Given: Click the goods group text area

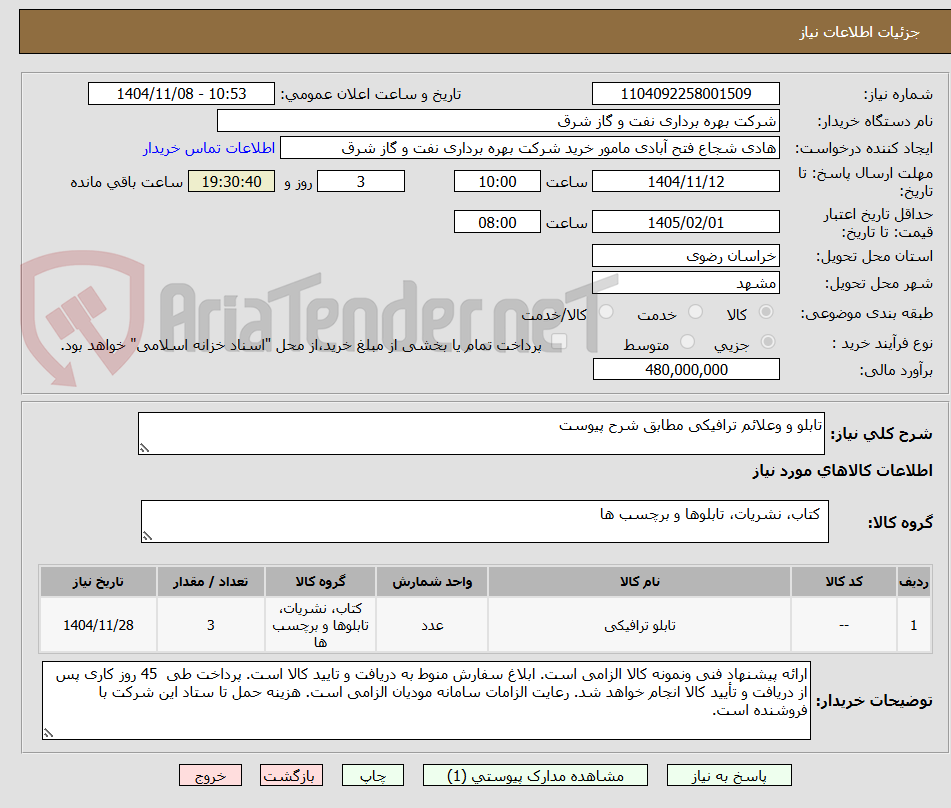Looking at the screenshot, I should [x=485, y=522].
